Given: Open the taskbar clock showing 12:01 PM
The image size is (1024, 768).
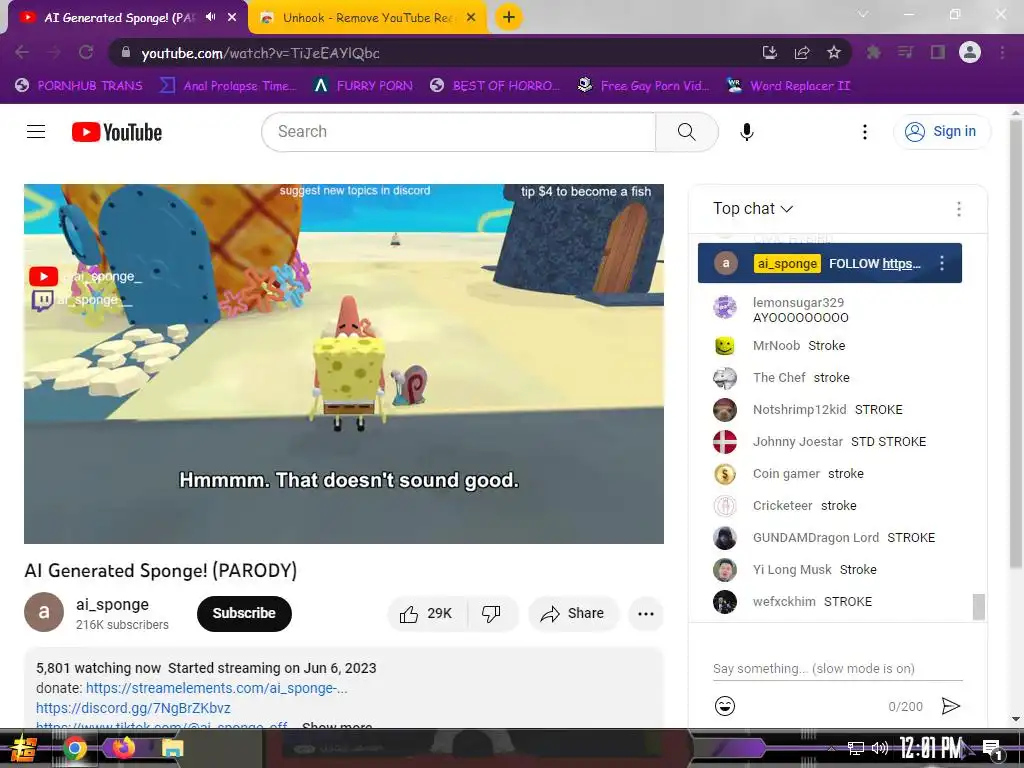Looking at the screenshot, I should point(931,748).
